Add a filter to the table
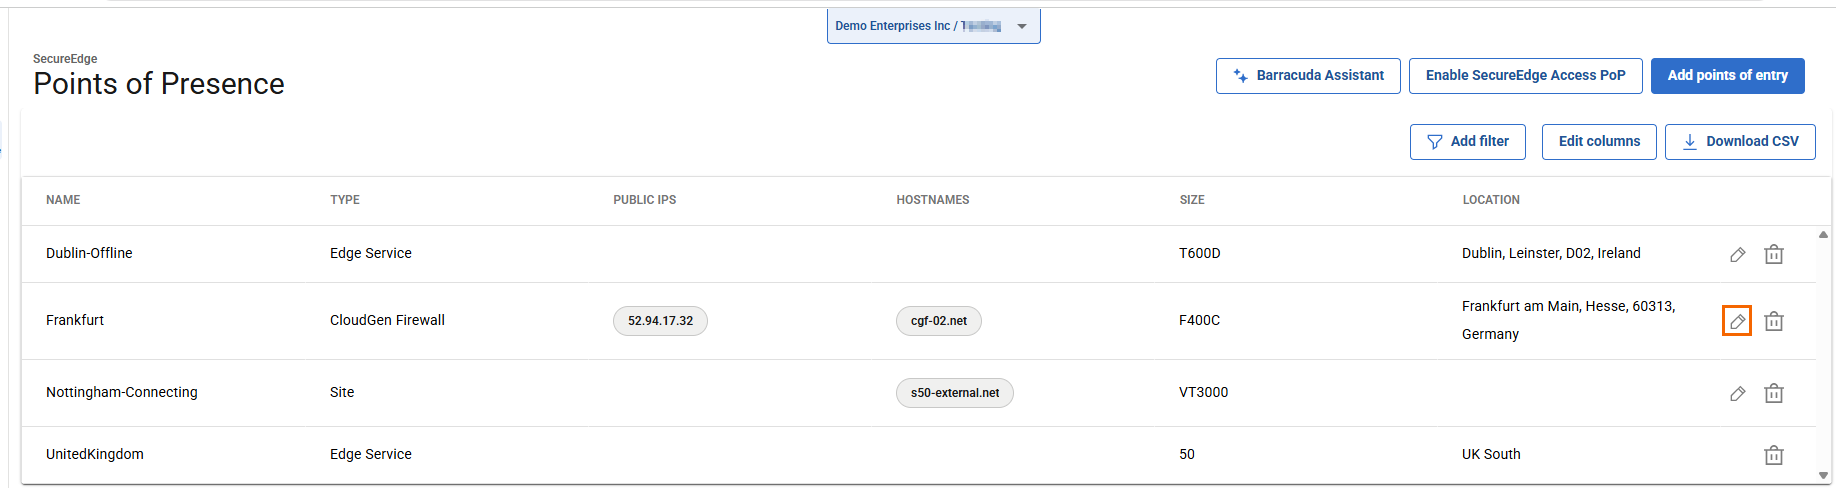 [1467, 142]
